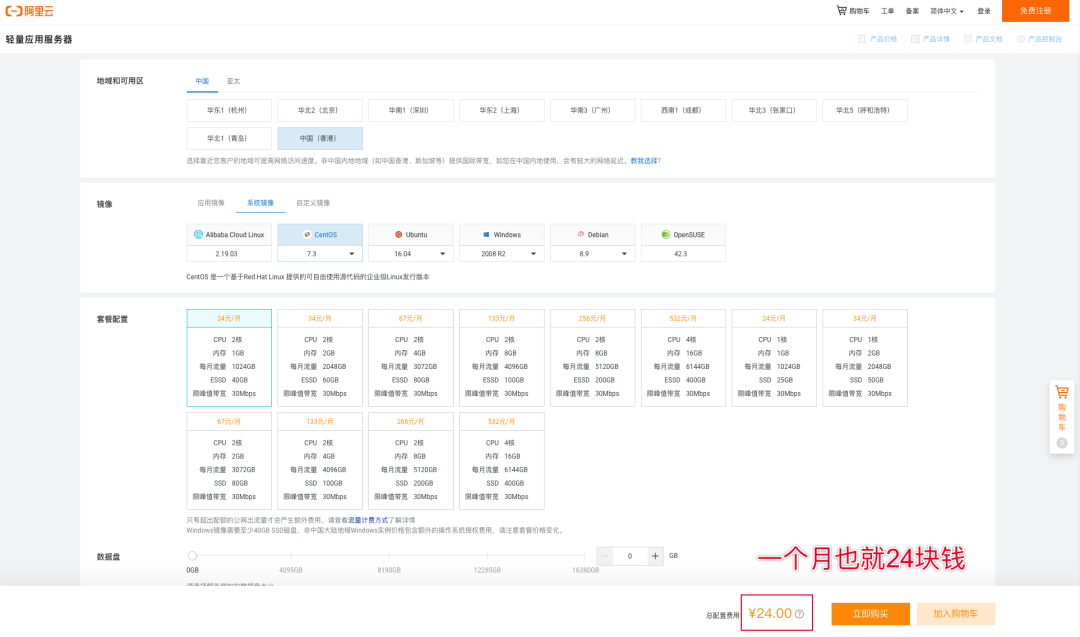Choose region 华南1（深圳）
The height and width of the screenshot is (637, 1080).
411,110
